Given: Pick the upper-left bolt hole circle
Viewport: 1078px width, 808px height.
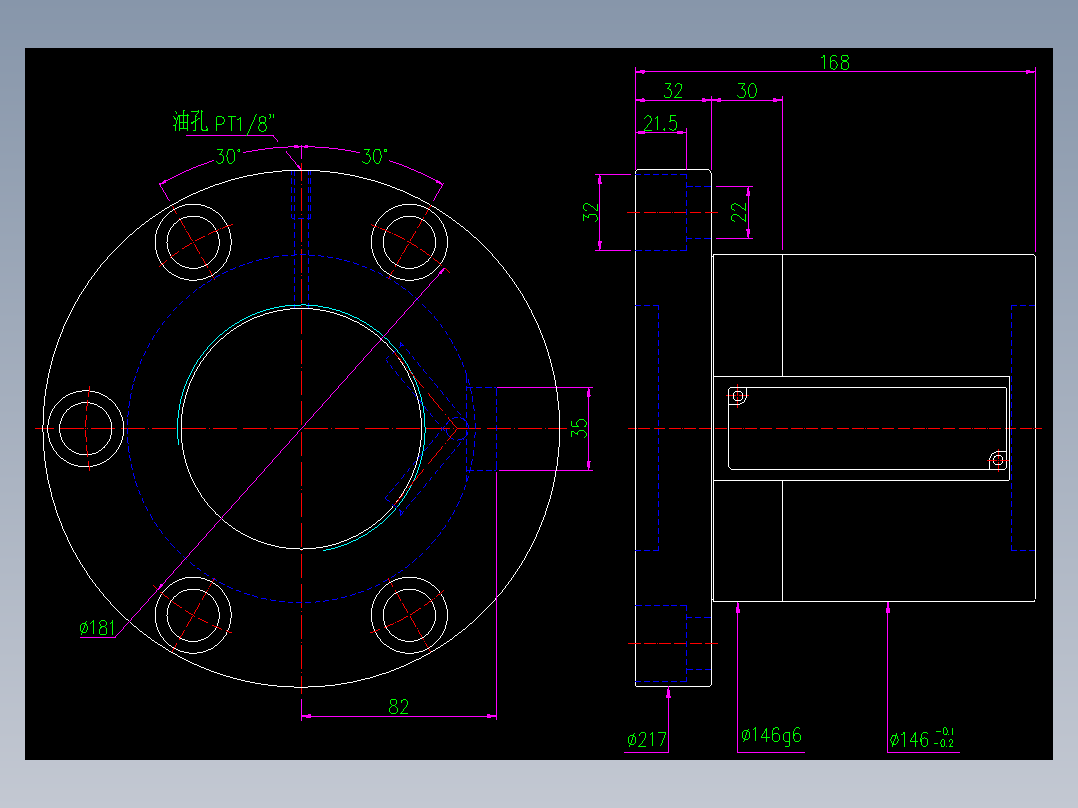Looking at the screenshot, I should [193, 242].
